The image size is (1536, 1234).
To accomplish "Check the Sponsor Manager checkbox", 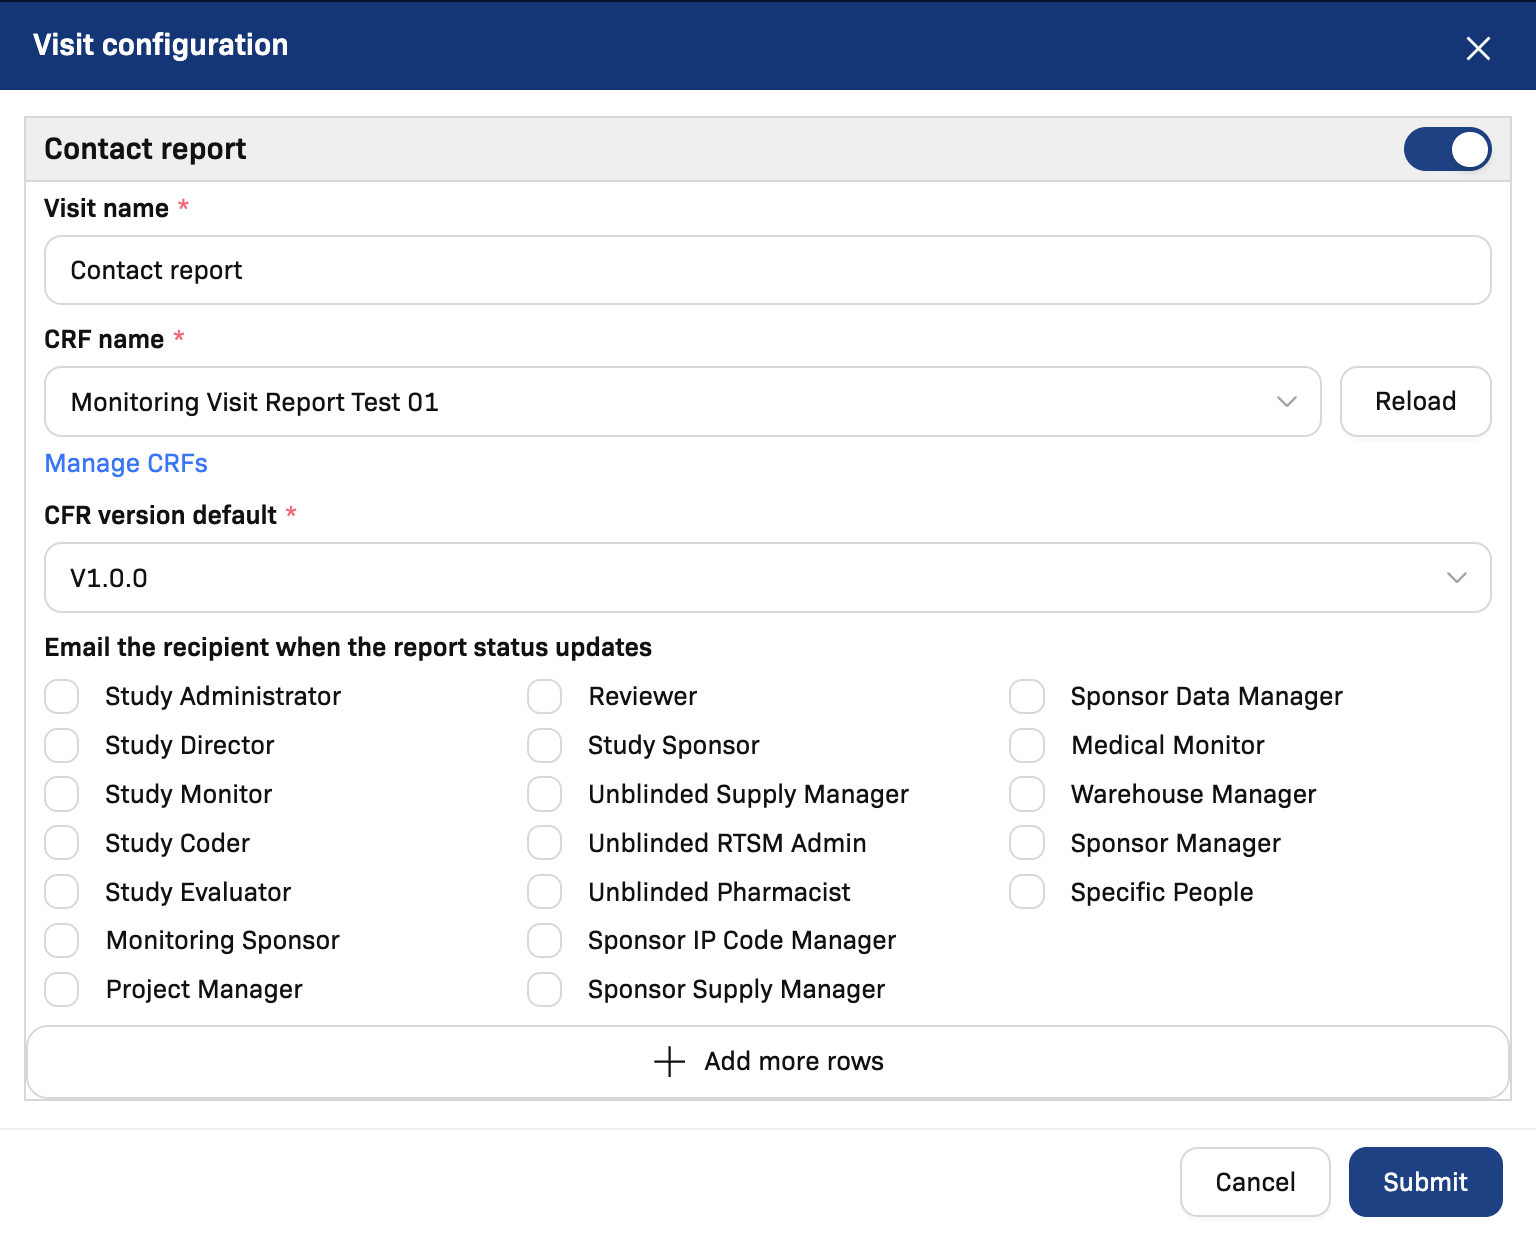I will click(1027, 843).
